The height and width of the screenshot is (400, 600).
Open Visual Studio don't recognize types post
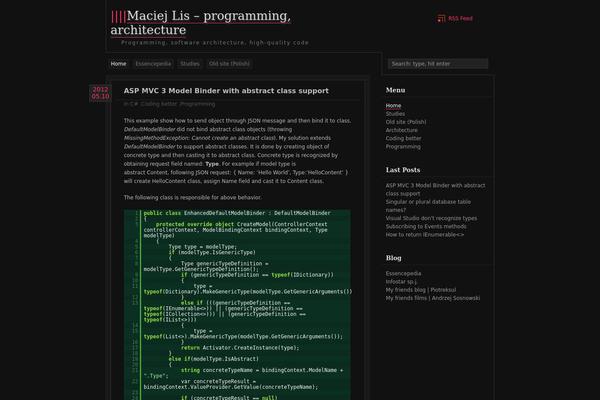pos(431,218)
